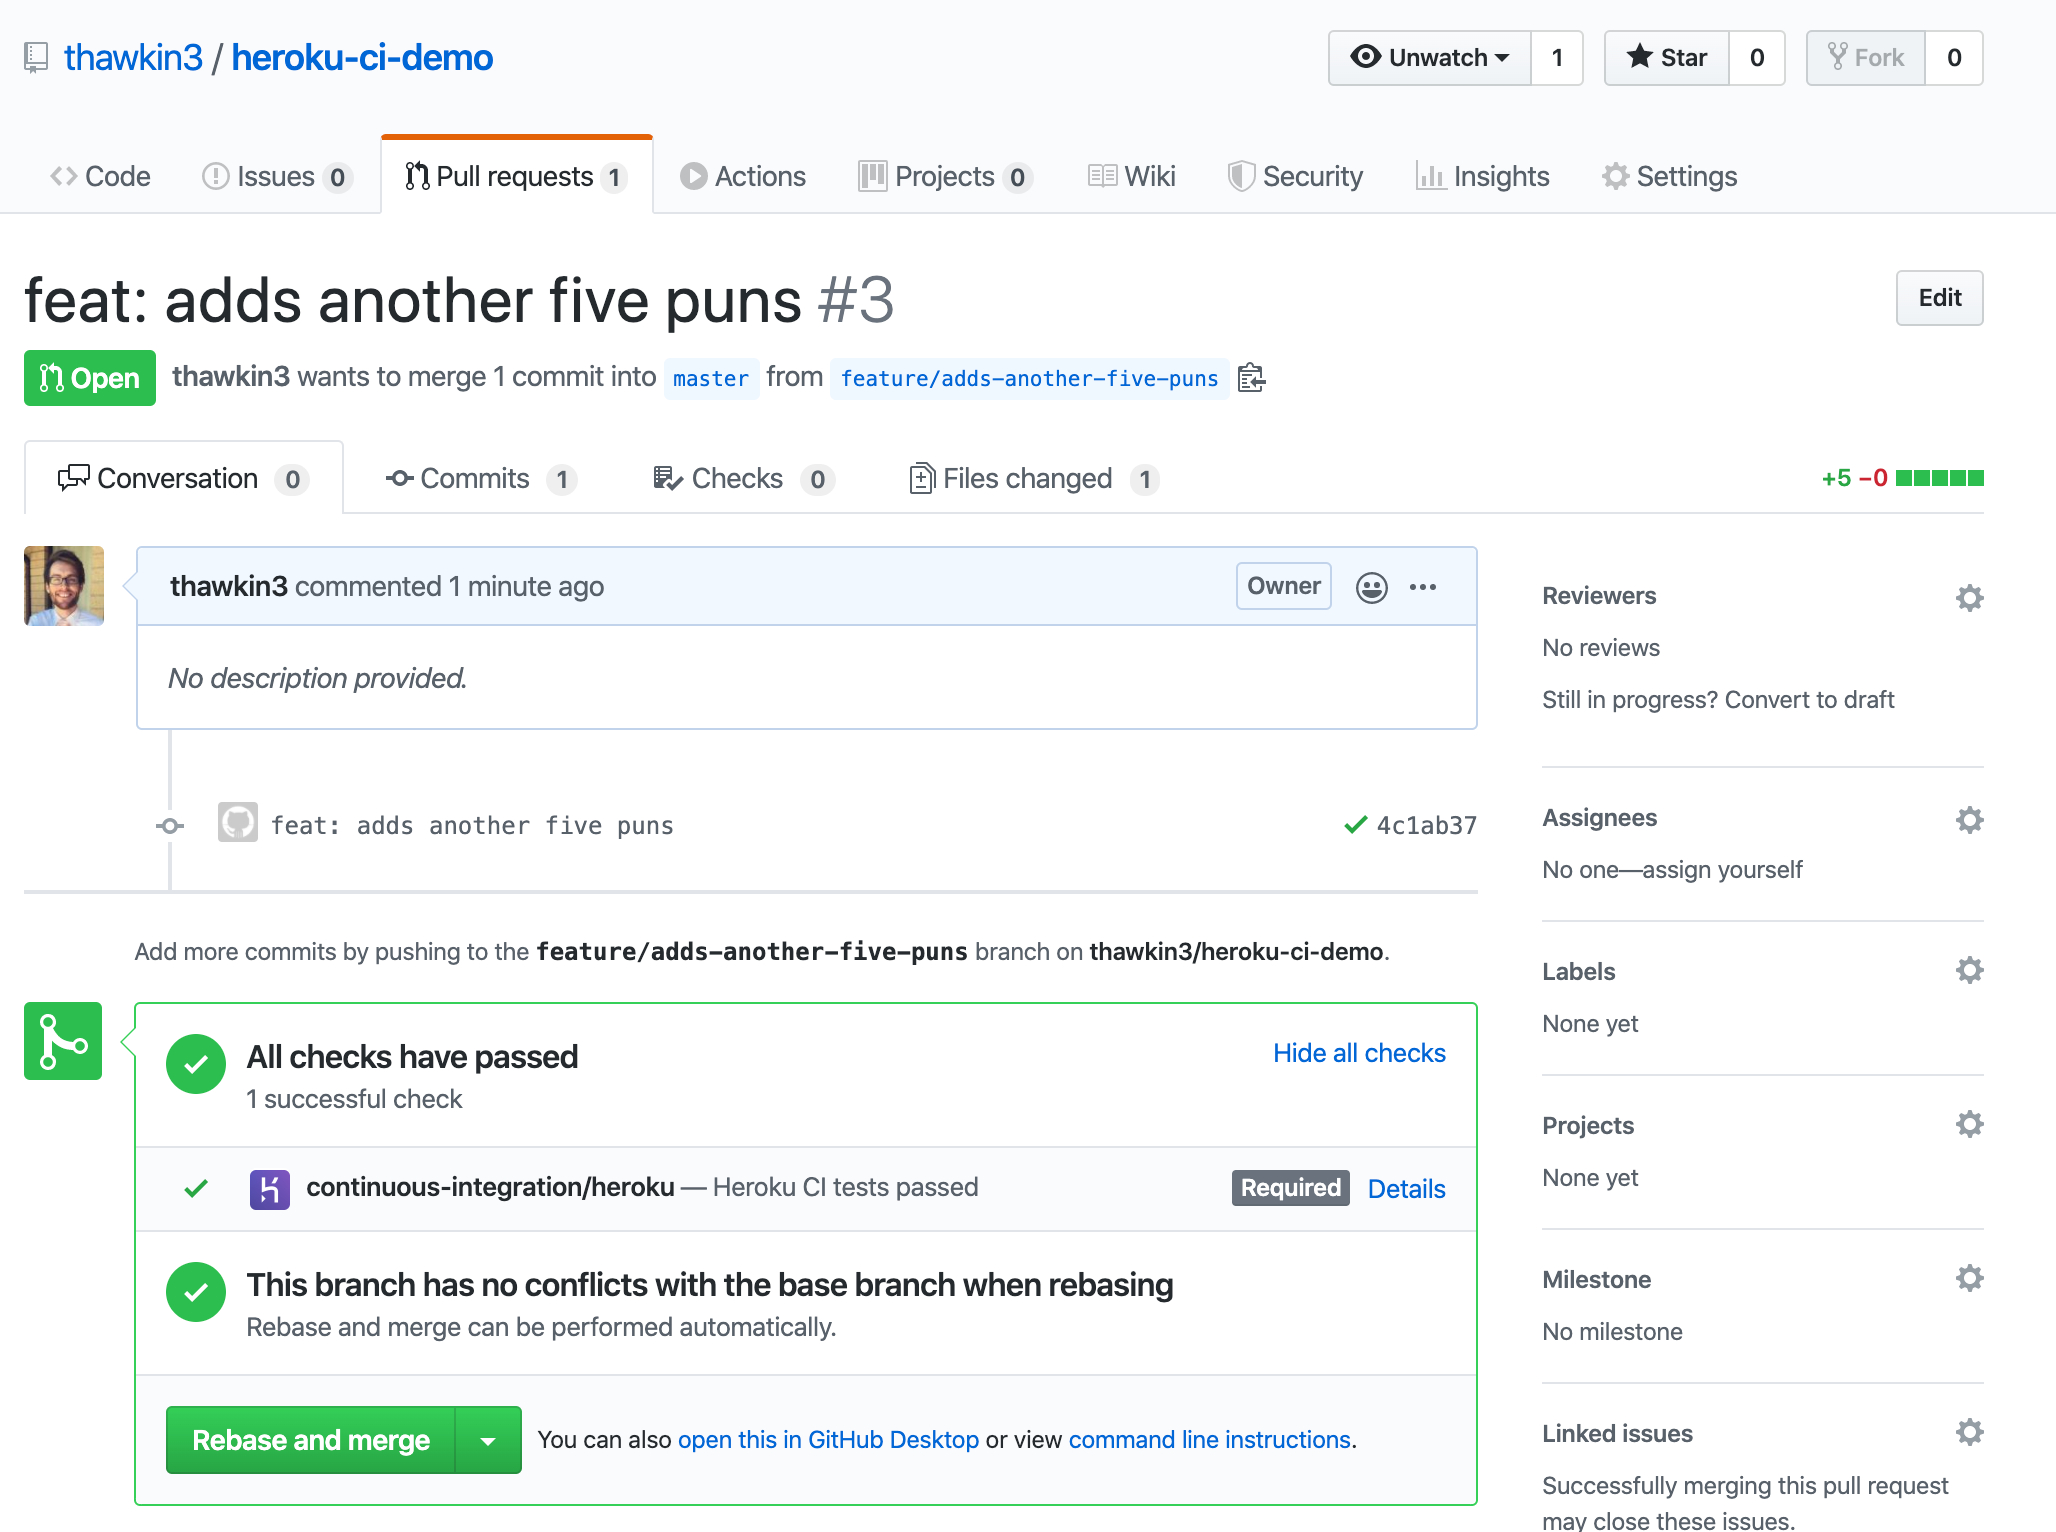2056x1532 pixels.
Task: Click the Milestone gear icon
Action: click(x=1969, y=1278)
